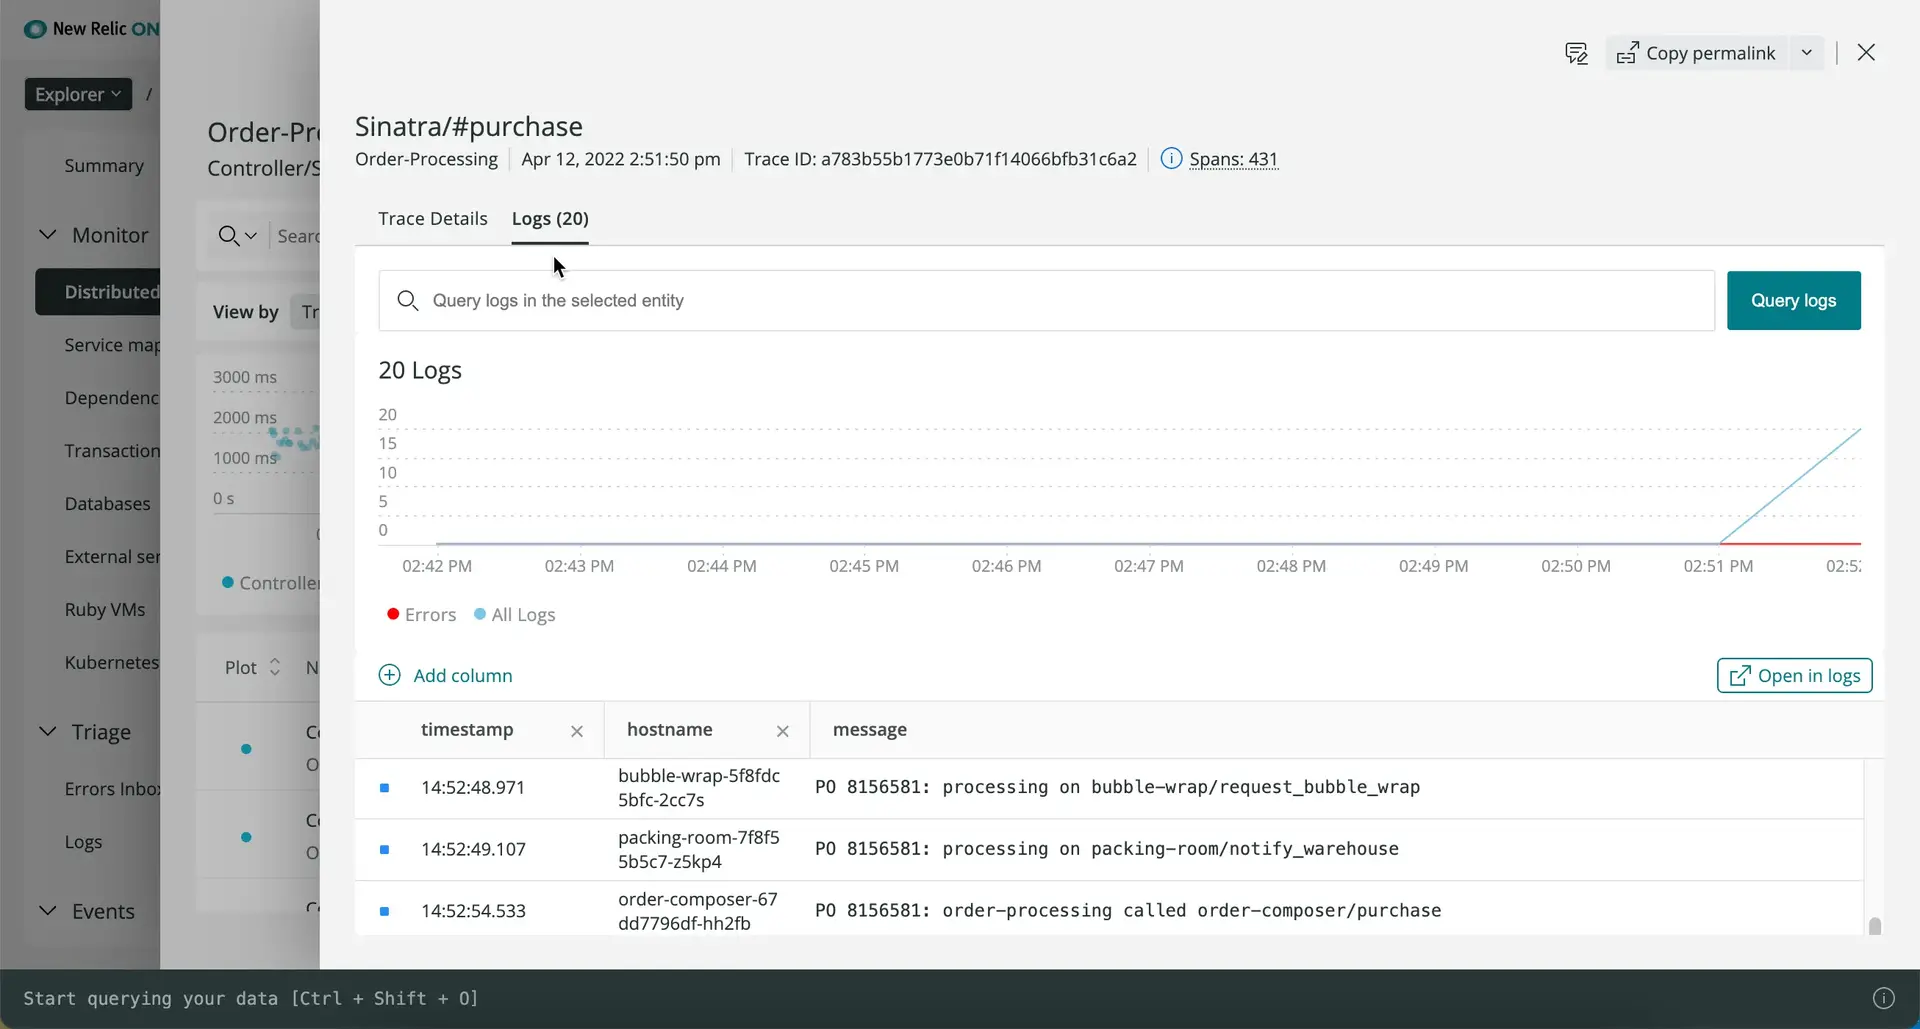This screenshot has height=1029, width=1920.
Task: Open the Spans: 431 link
Action: click(x=1233, y=159)
